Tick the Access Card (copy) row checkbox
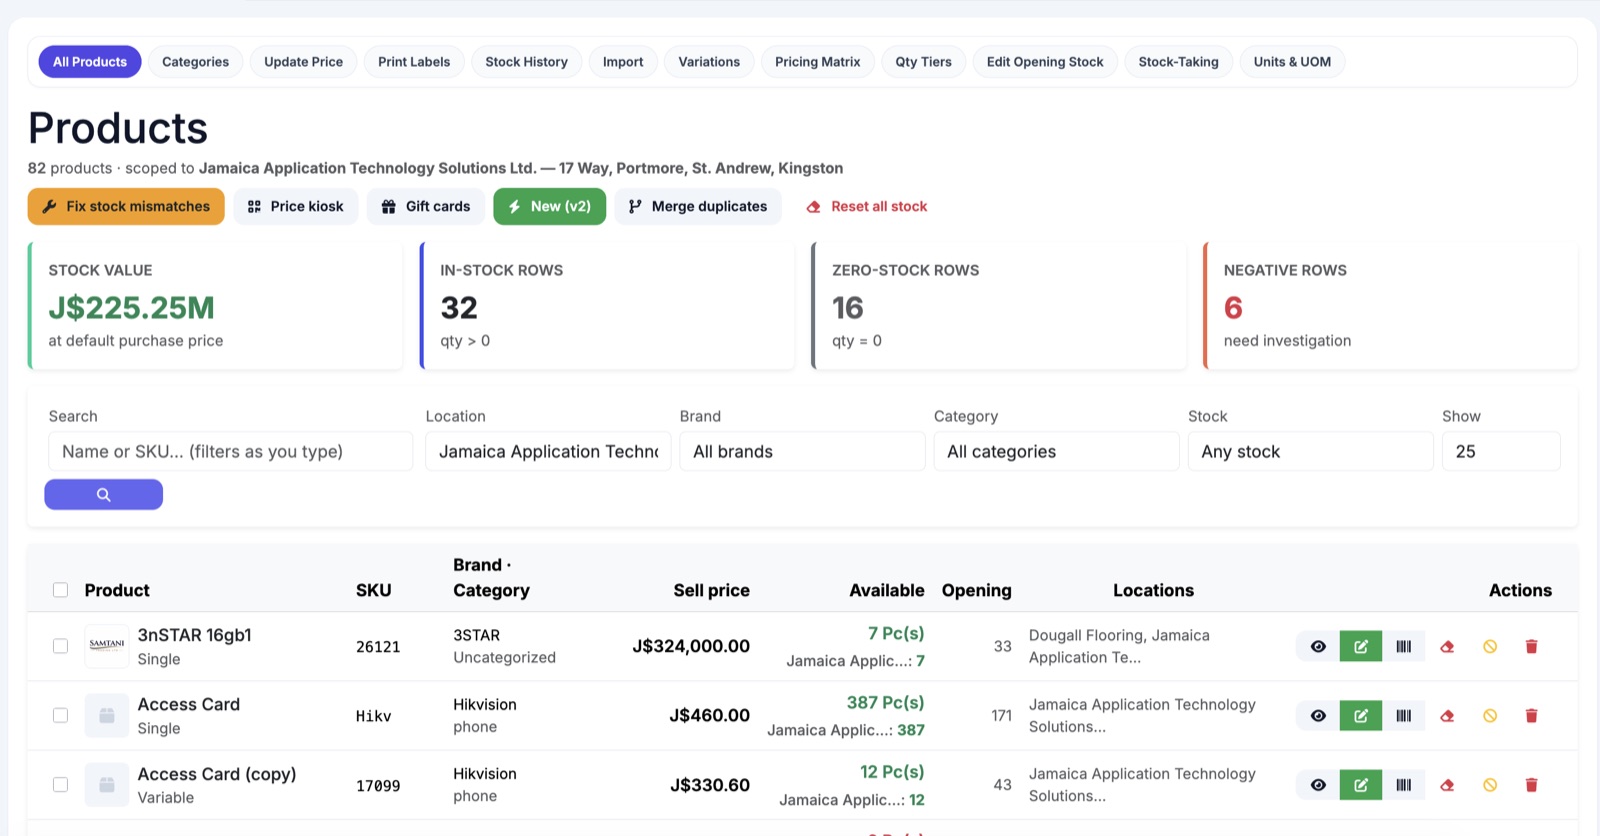1600x836 pixels. [x=60, y=784]
